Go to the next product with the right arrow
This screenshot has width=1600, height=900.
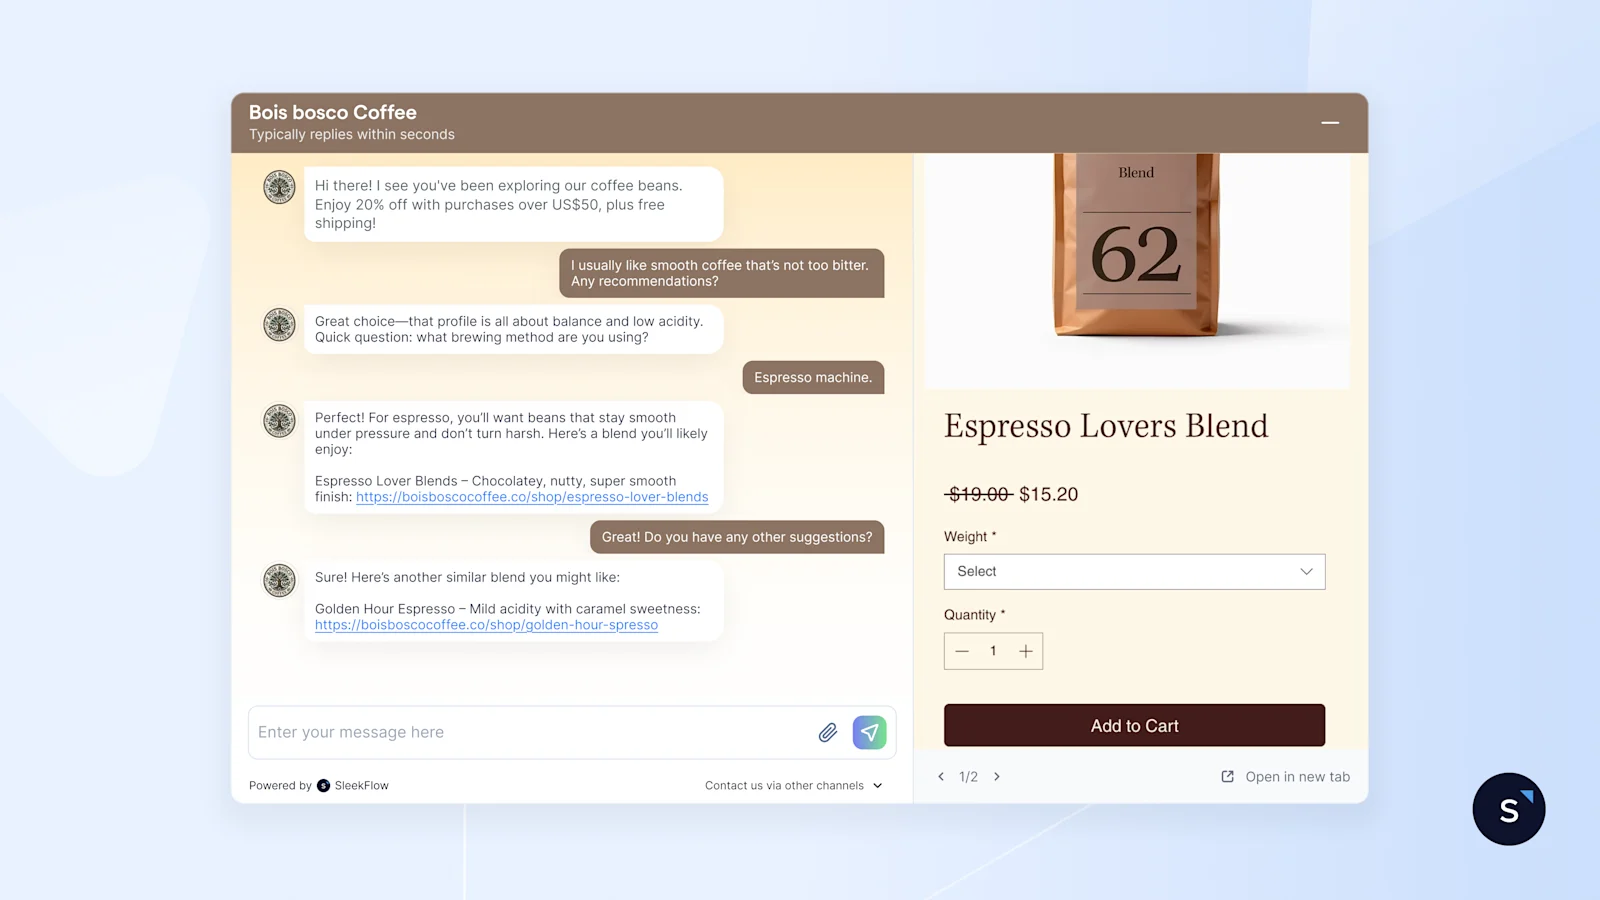click(x=997, y=776)
